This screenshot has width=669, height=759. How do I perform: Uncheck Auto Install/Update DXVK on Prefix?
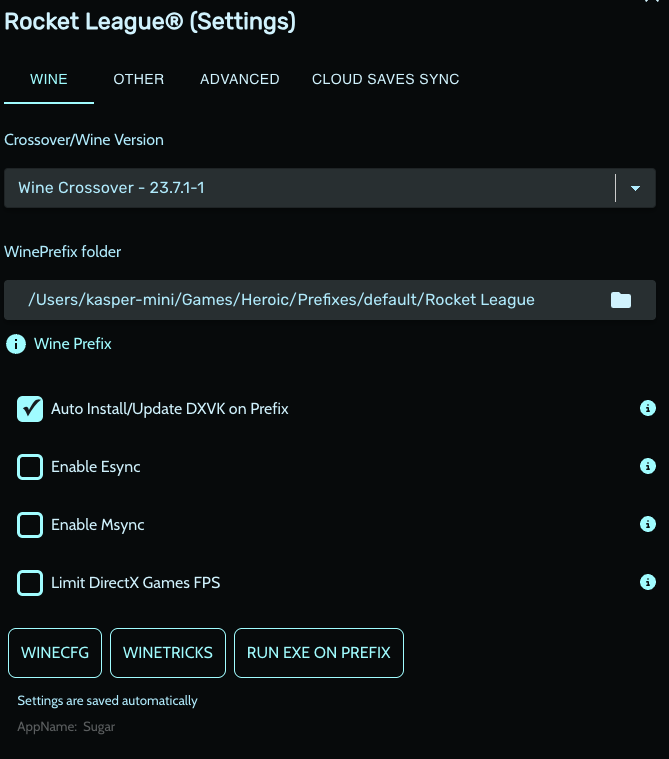[30, 409]
